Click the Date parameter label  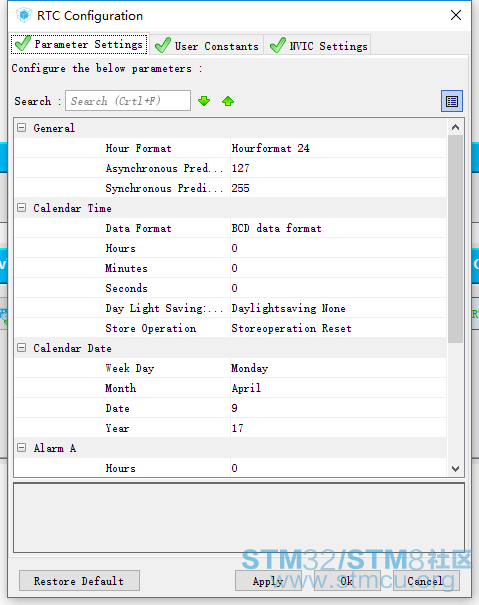coord(117,408)
